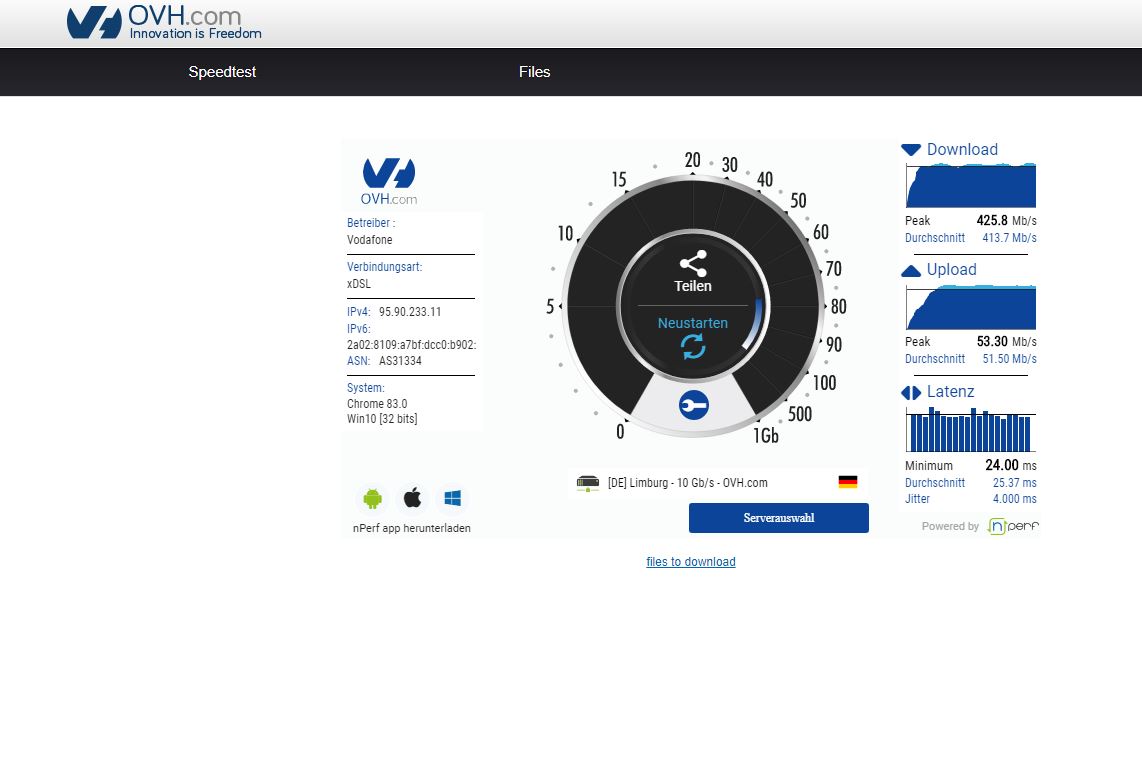Download the nPerf Windows app
1142x784 pixels.
[452, 498]
